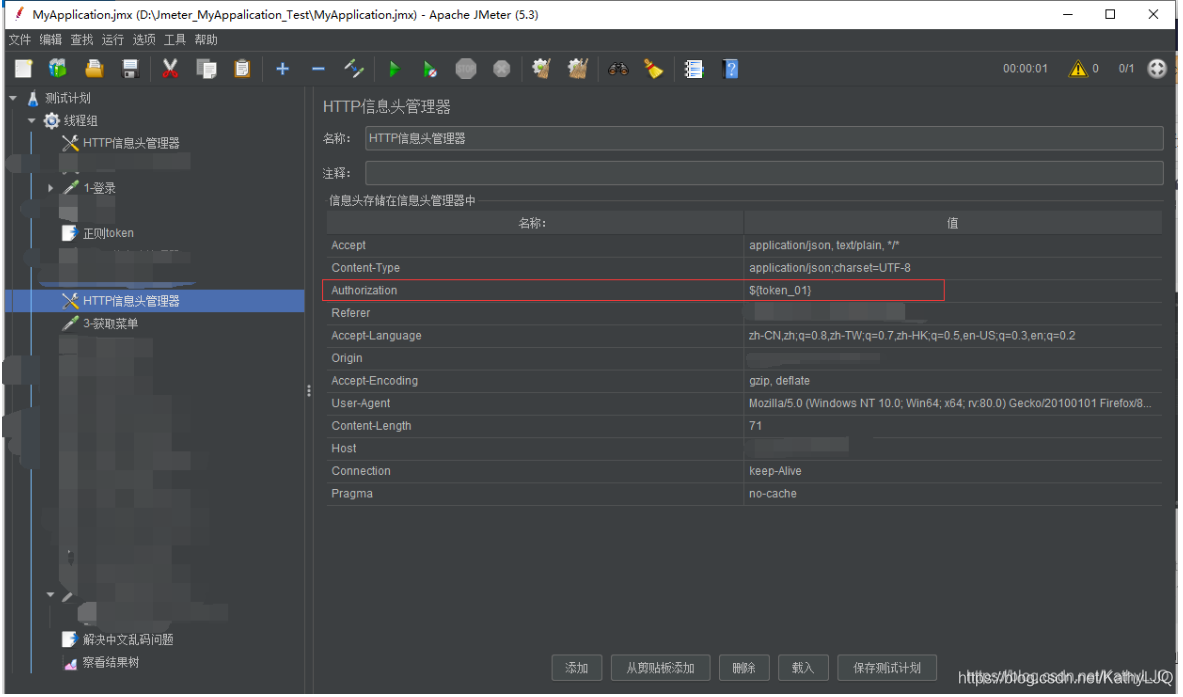This screenshot has width=1183, height=697.
Task: Open the 帮助 menu
Action: coord(205,39)
